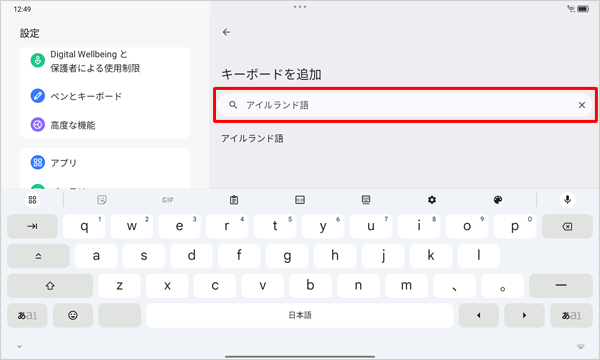
Task: Click the purple advanced features icon
Action: point(38,125)
